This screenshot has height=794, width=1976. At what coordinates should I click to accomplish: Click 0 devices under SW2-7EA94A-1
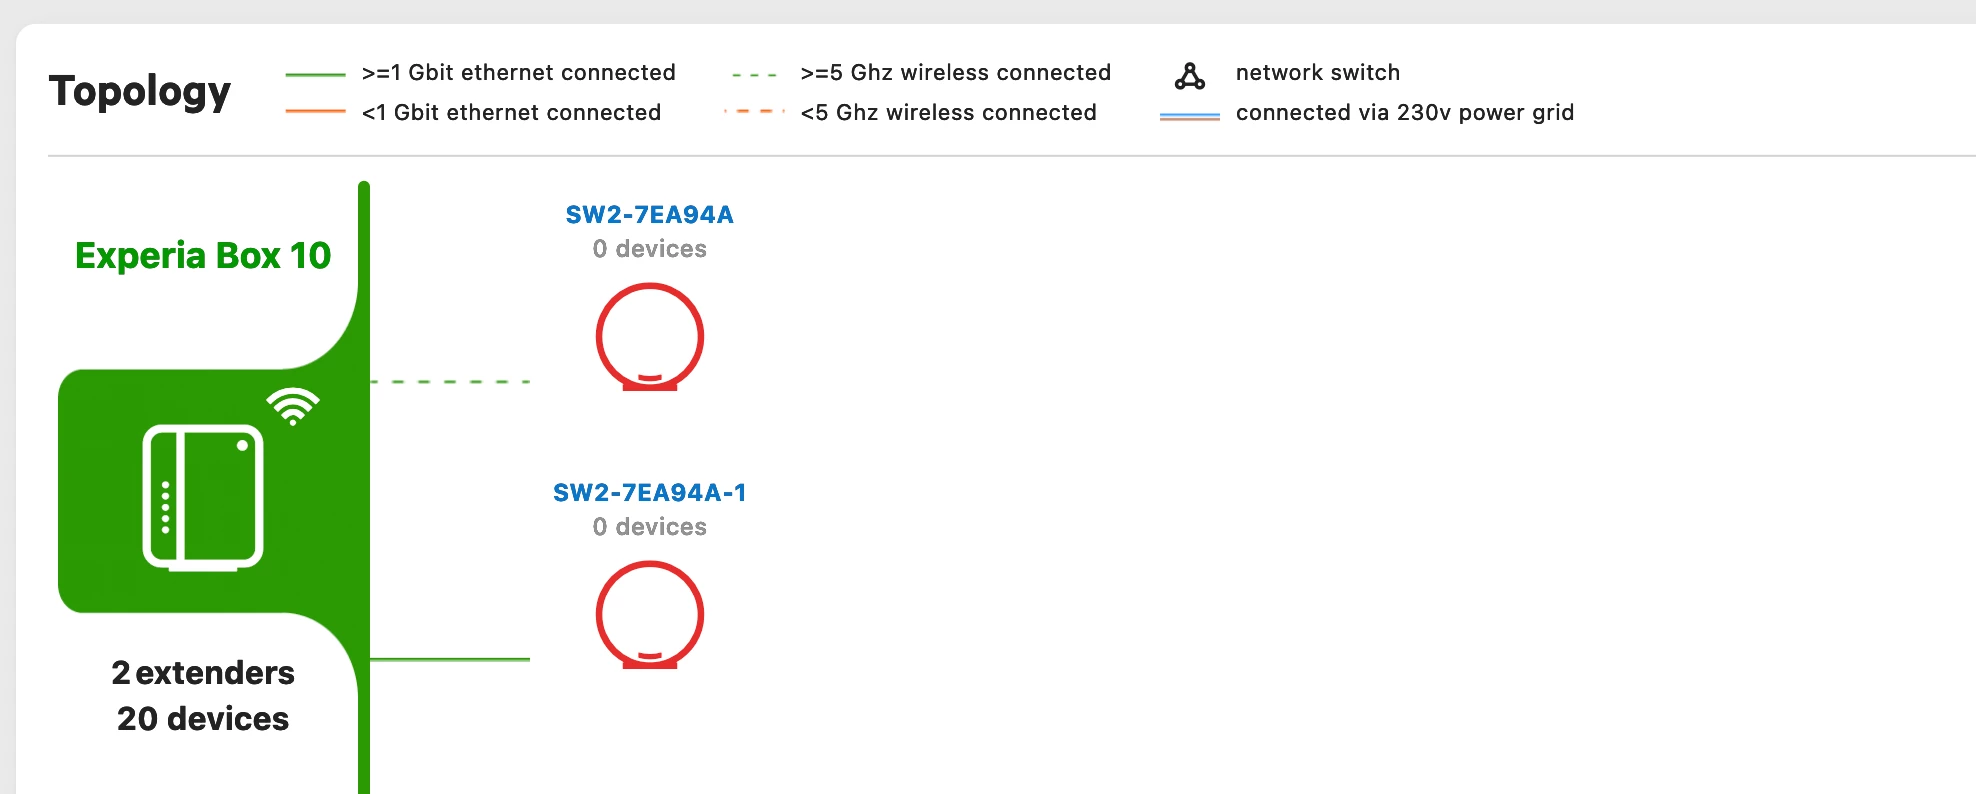pos(650,527)
